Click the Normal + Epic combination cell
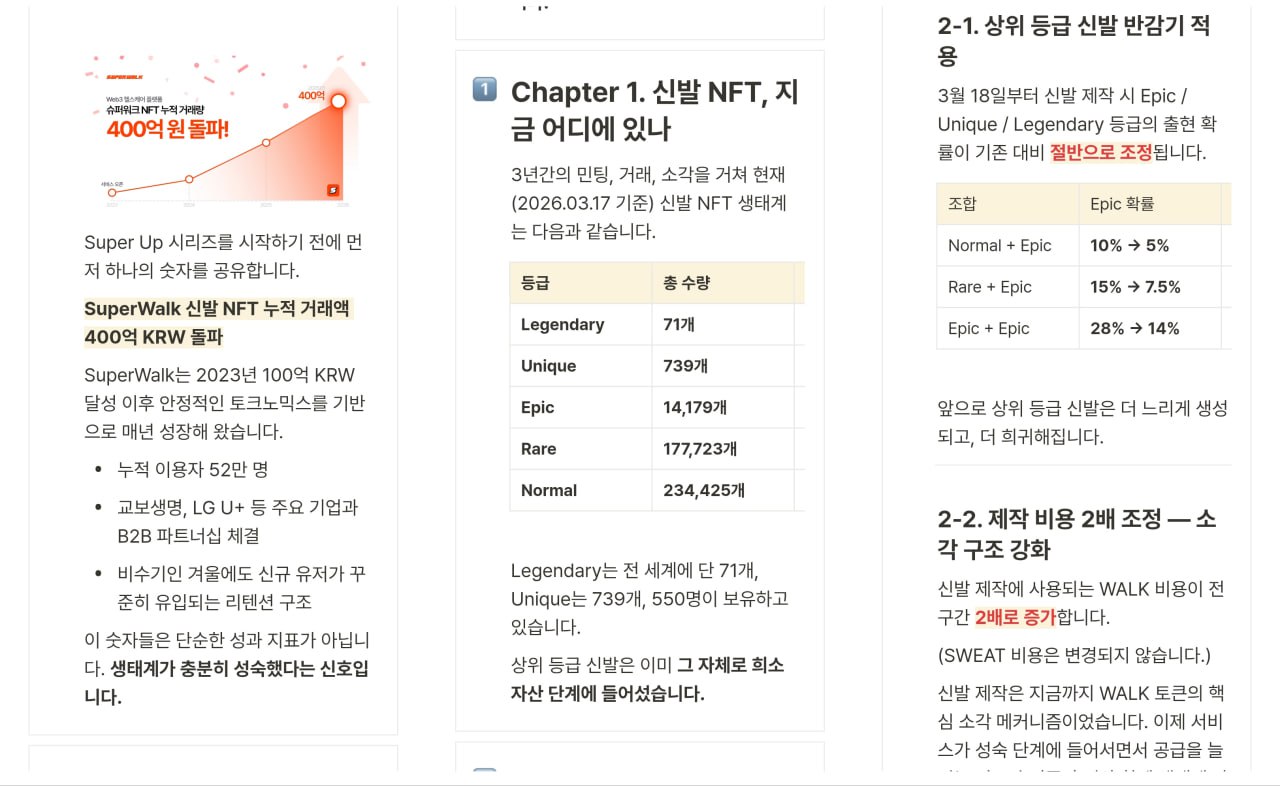 (1000, 245)
